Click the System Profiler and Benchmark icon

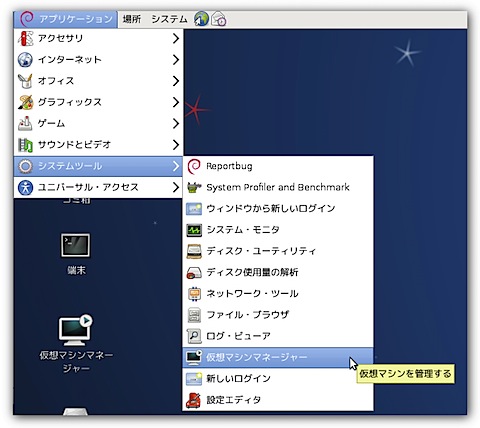(x=194, y=187)
